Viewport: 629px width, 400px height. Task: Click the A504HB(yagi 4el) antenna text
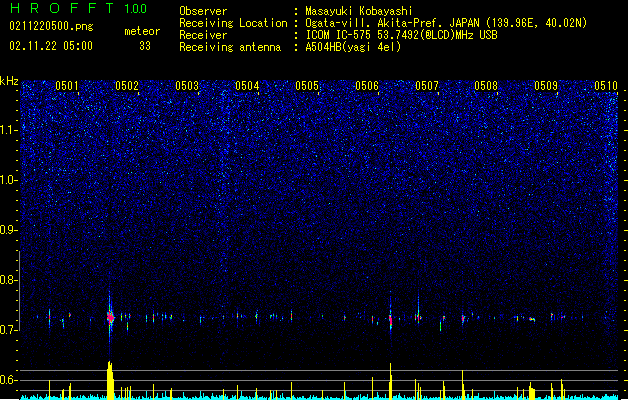coord(353,47)
